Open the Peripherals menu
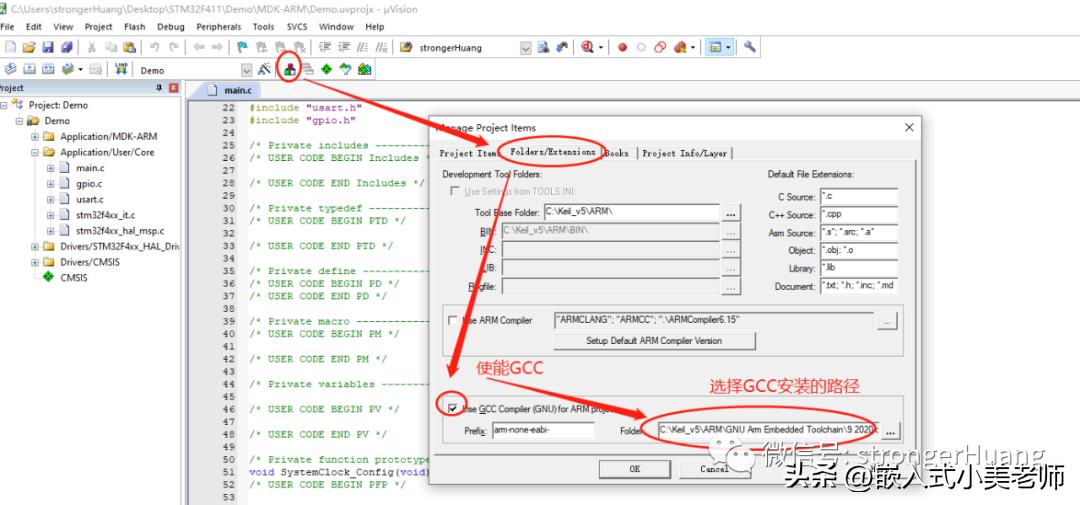Viewport: 1080px width, 505px height. tap(219, 27)
